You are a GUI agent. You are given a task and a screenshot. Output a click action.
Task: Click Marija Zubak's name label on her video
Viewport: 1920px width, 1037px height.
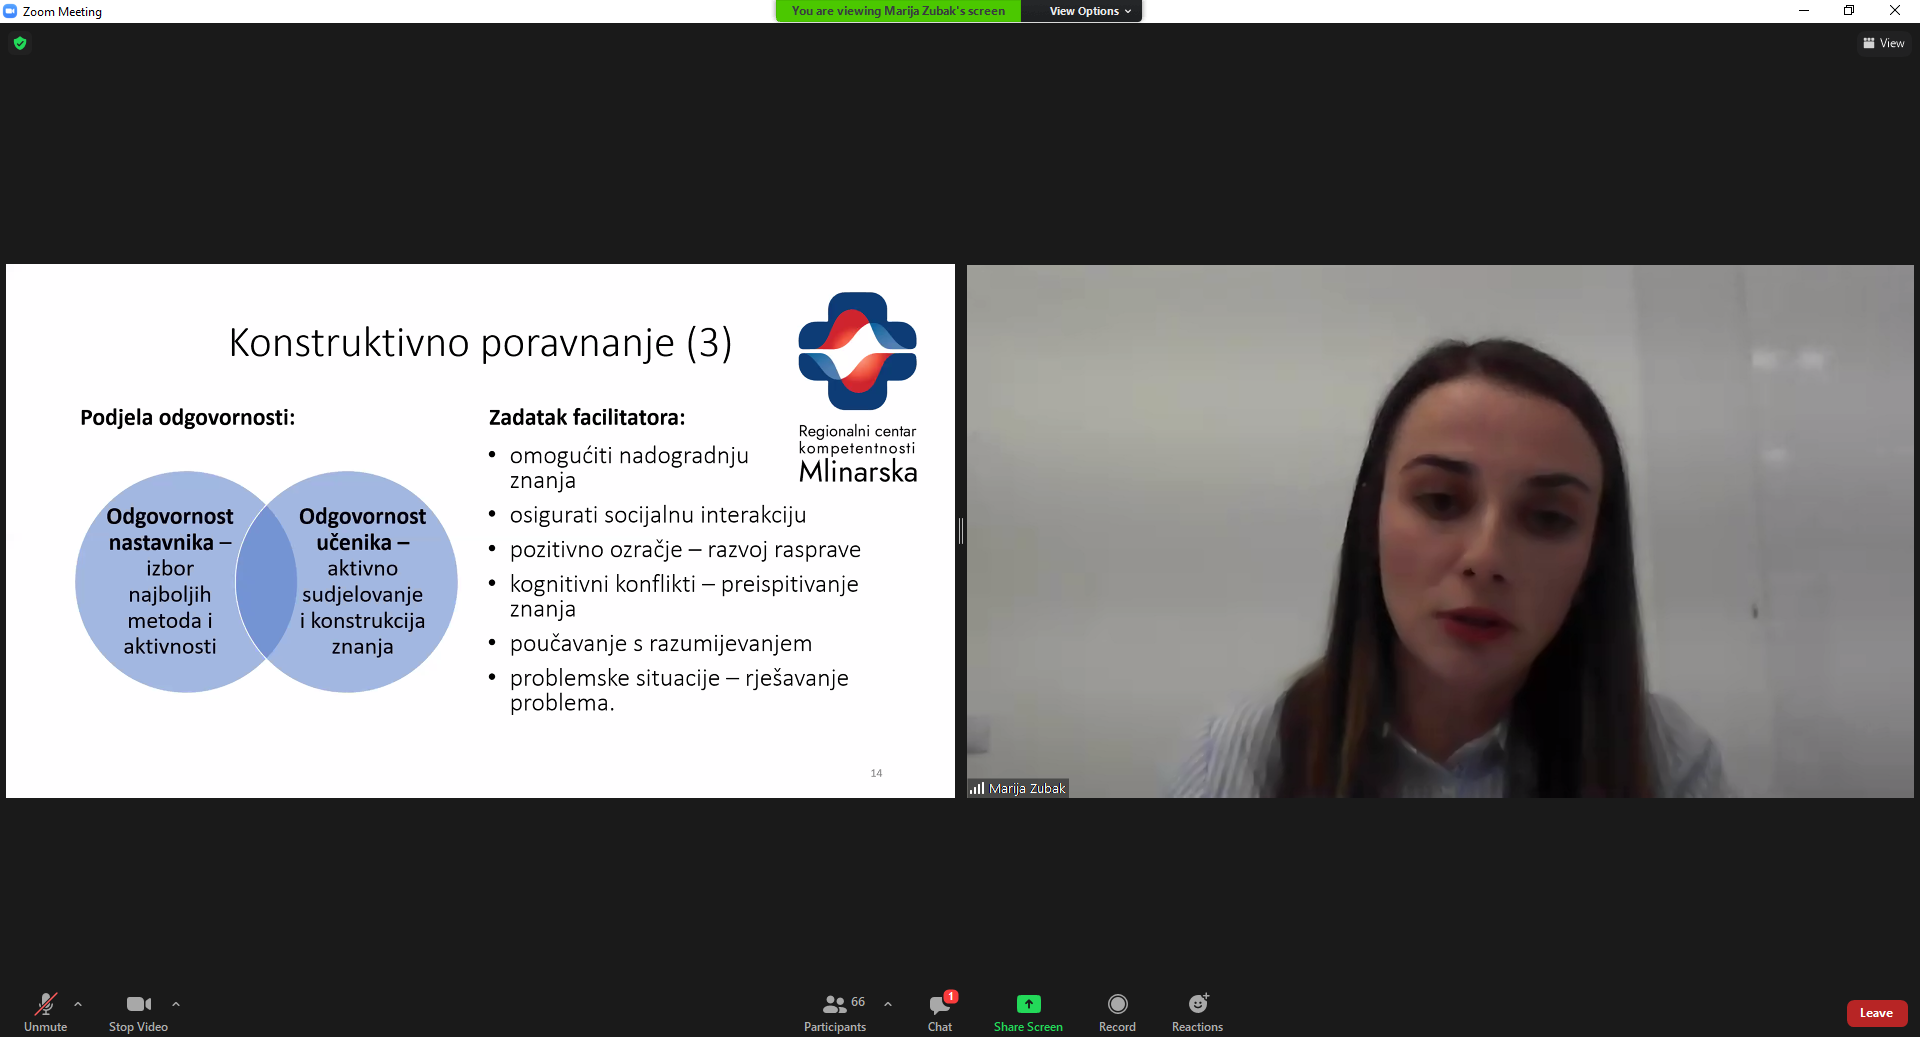tap(1026, 788)
